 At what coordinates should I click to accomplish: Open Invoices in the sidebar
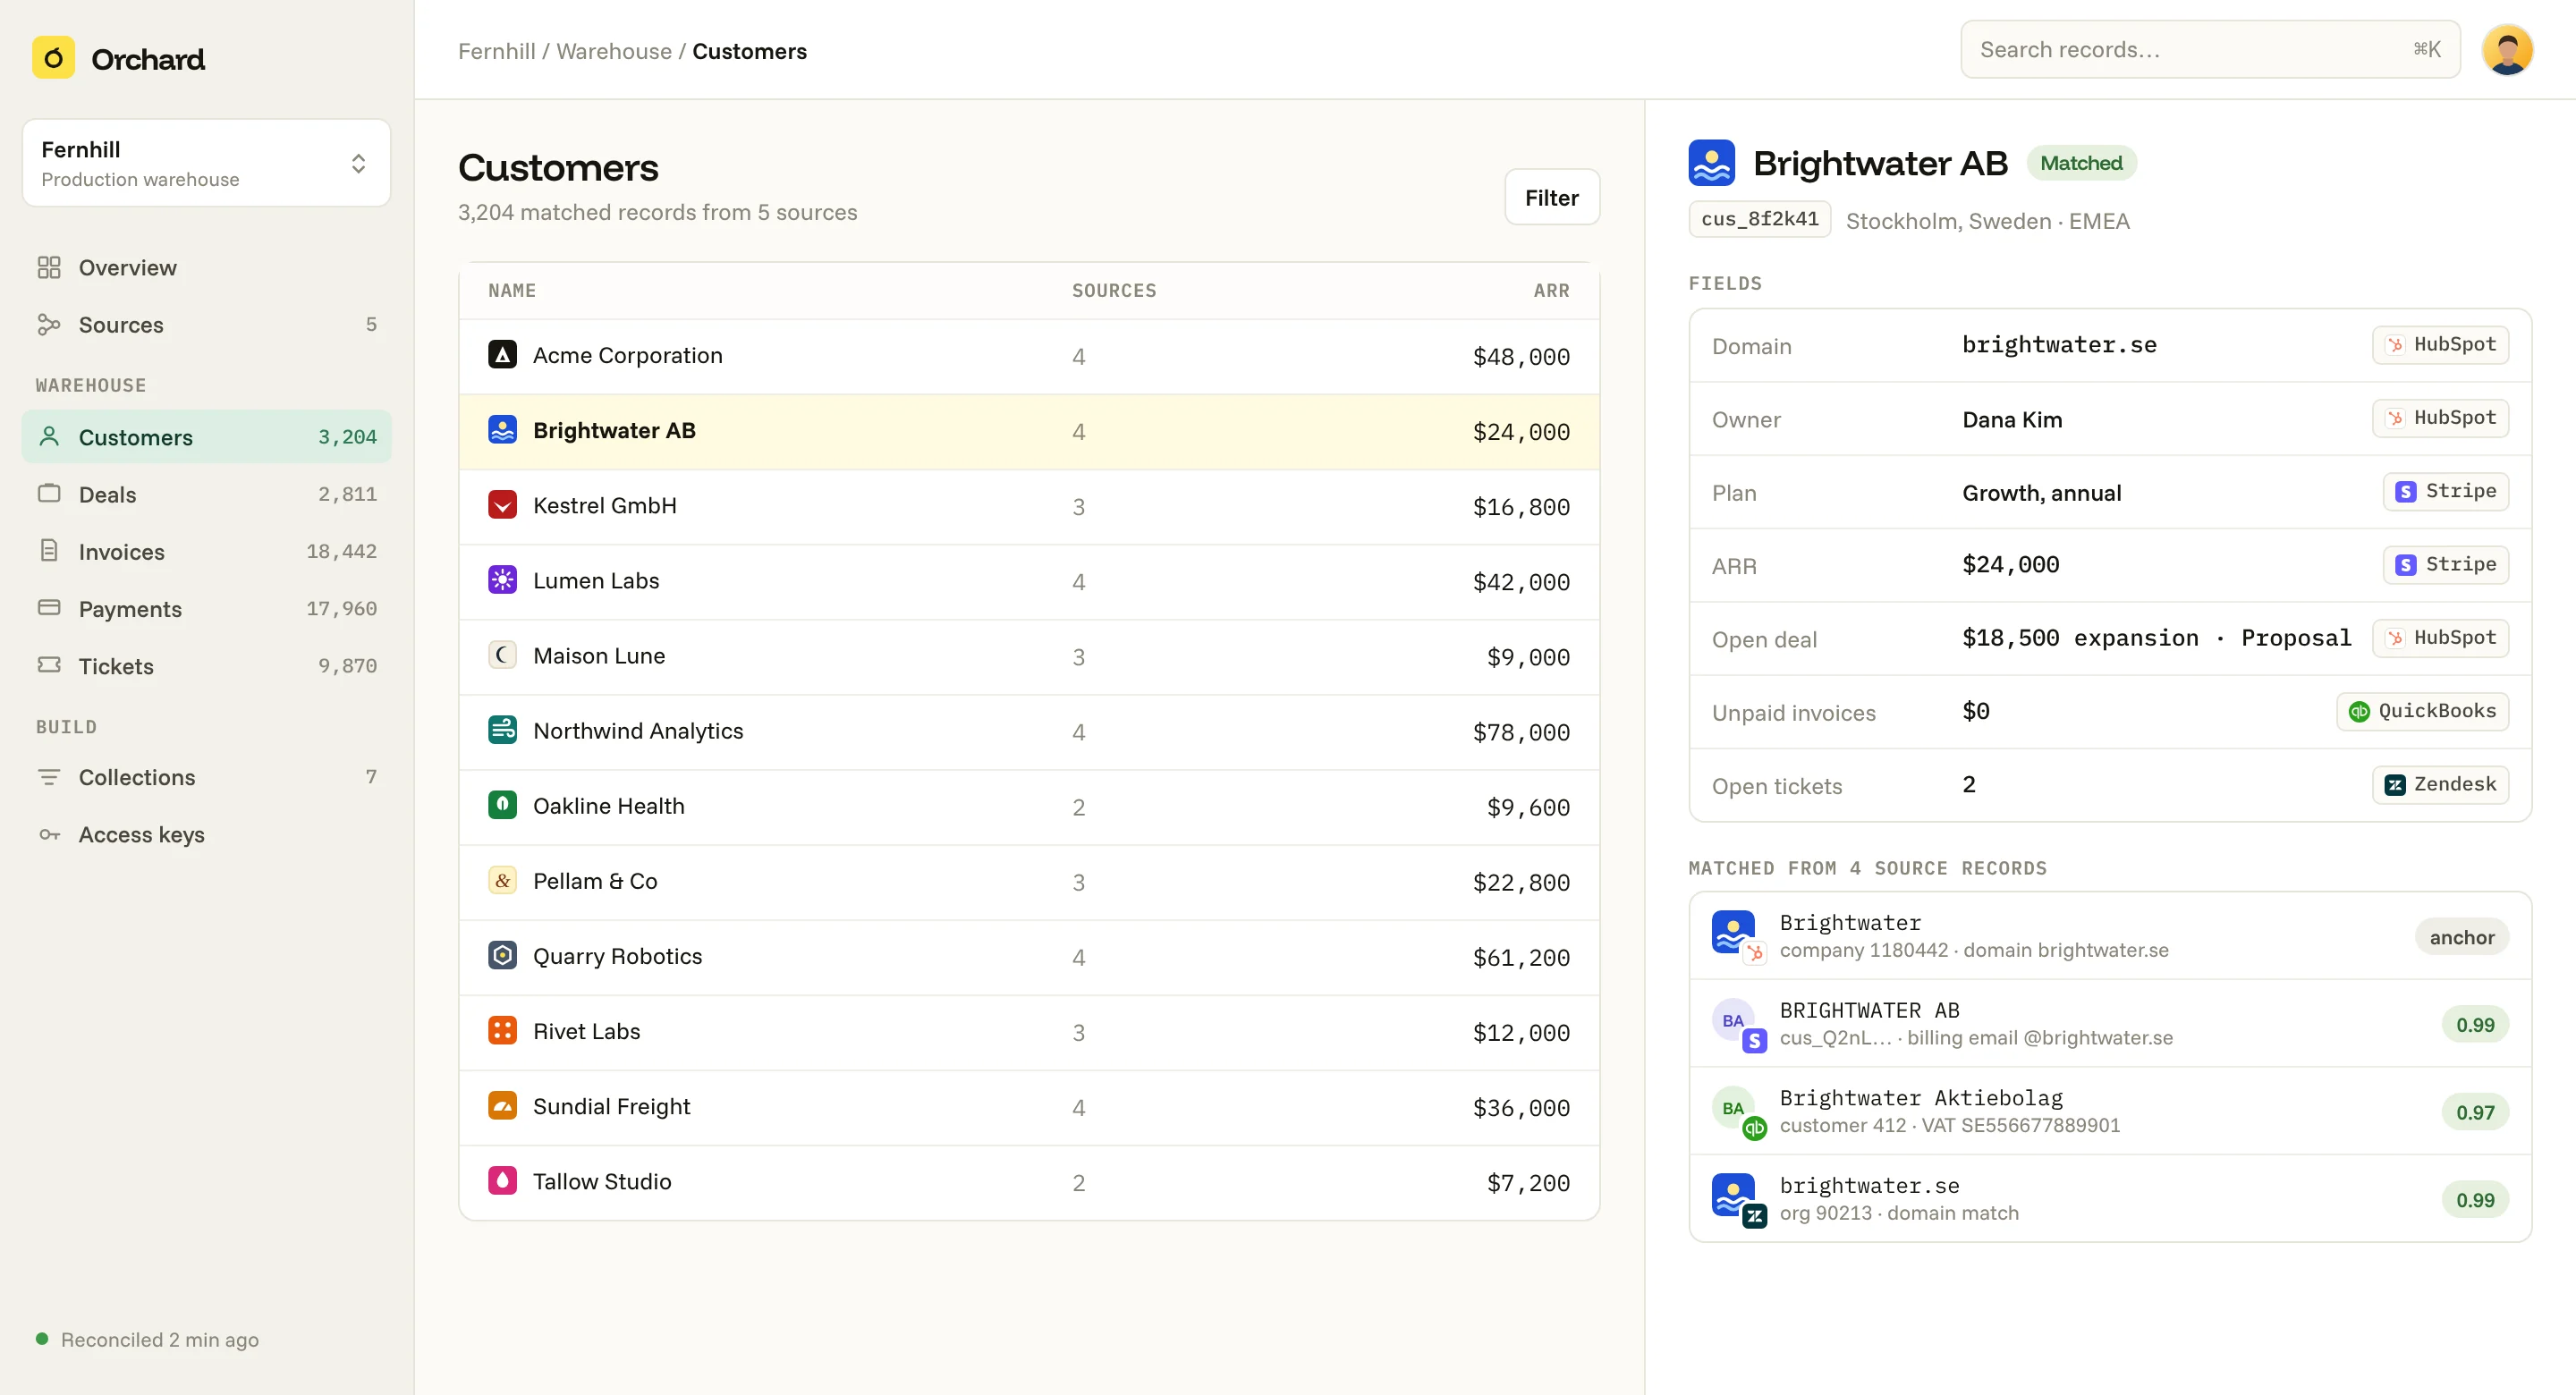click(x=206, y=551)
